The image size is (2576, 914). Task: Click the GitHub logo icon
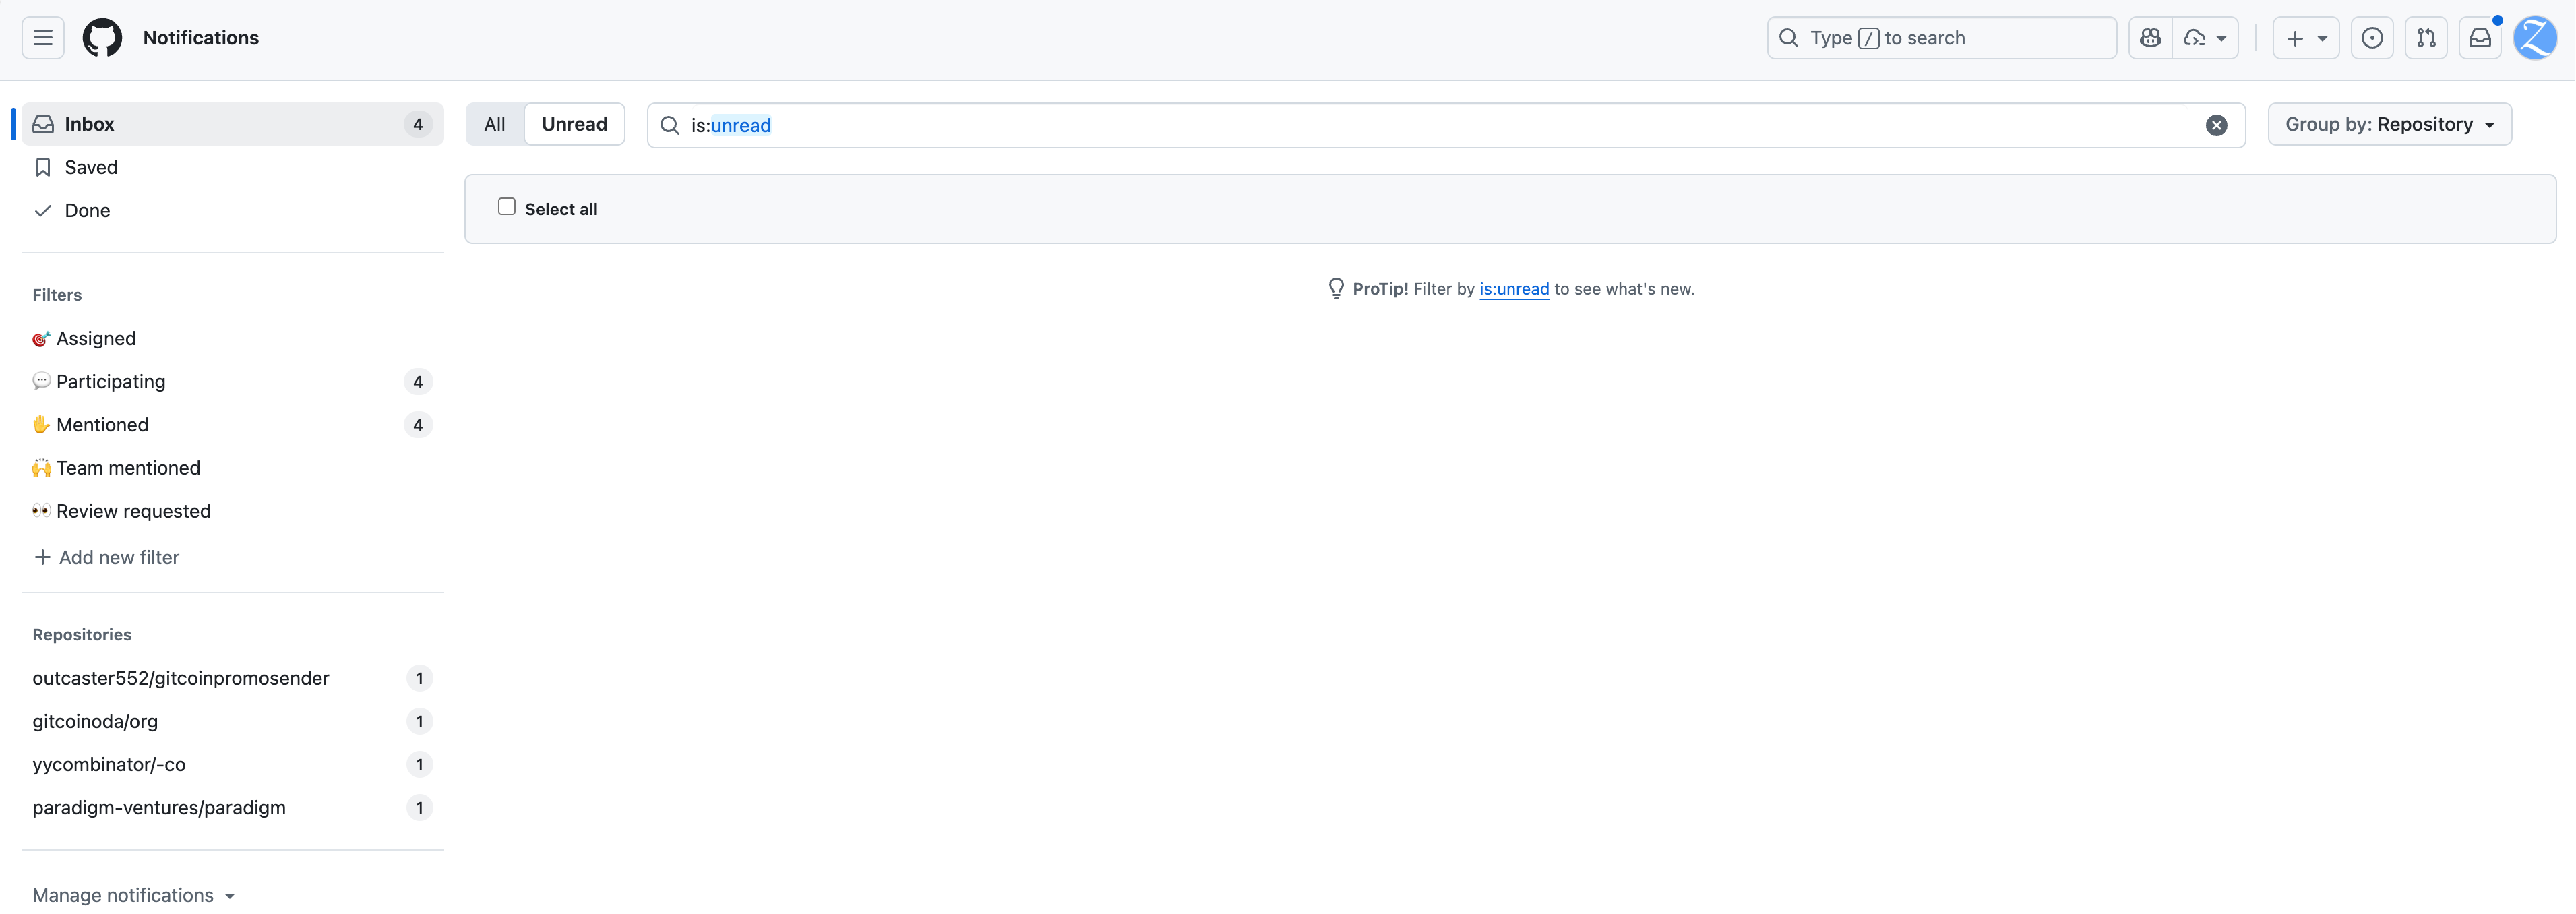(x=102, y=38)
